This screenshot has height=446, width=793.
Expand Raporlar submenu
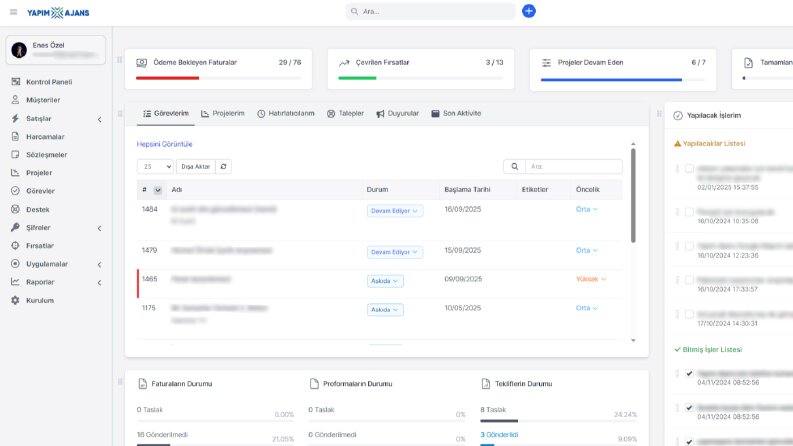pos(99,283)
